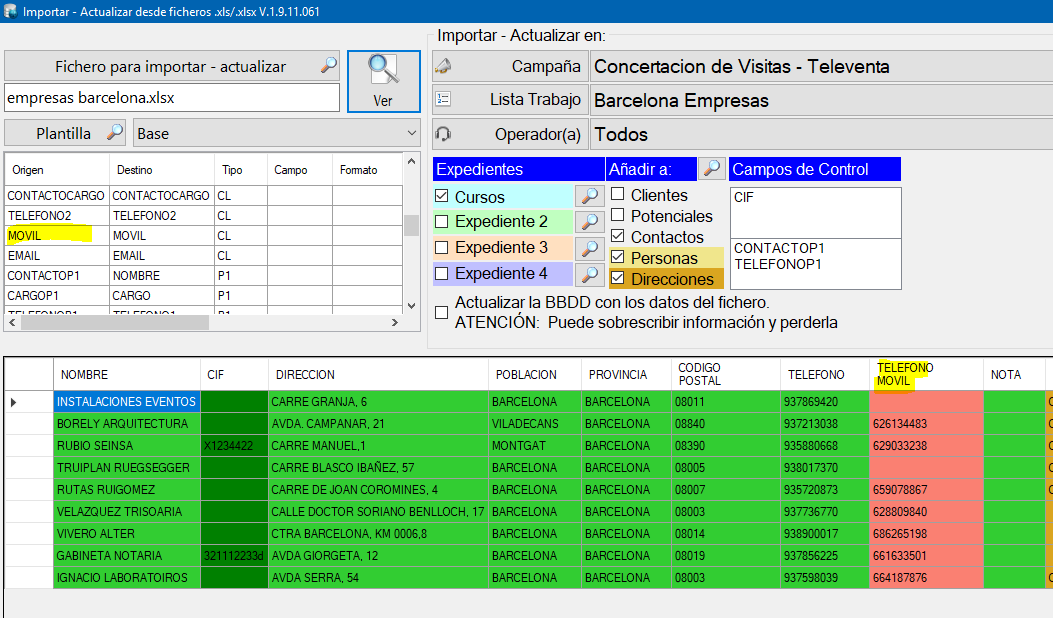Click the Lista Trabajo list icon
The width and height of the screenshot is (1053, 618).
coord(443,99)
